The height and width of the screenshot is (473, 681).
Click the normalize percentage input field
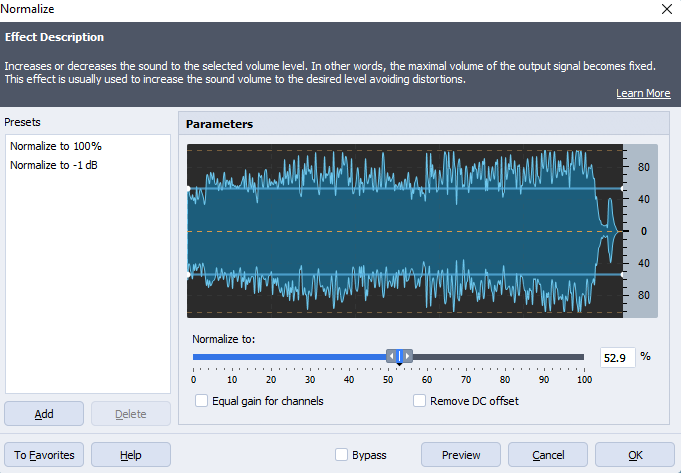tap(616, 356)
